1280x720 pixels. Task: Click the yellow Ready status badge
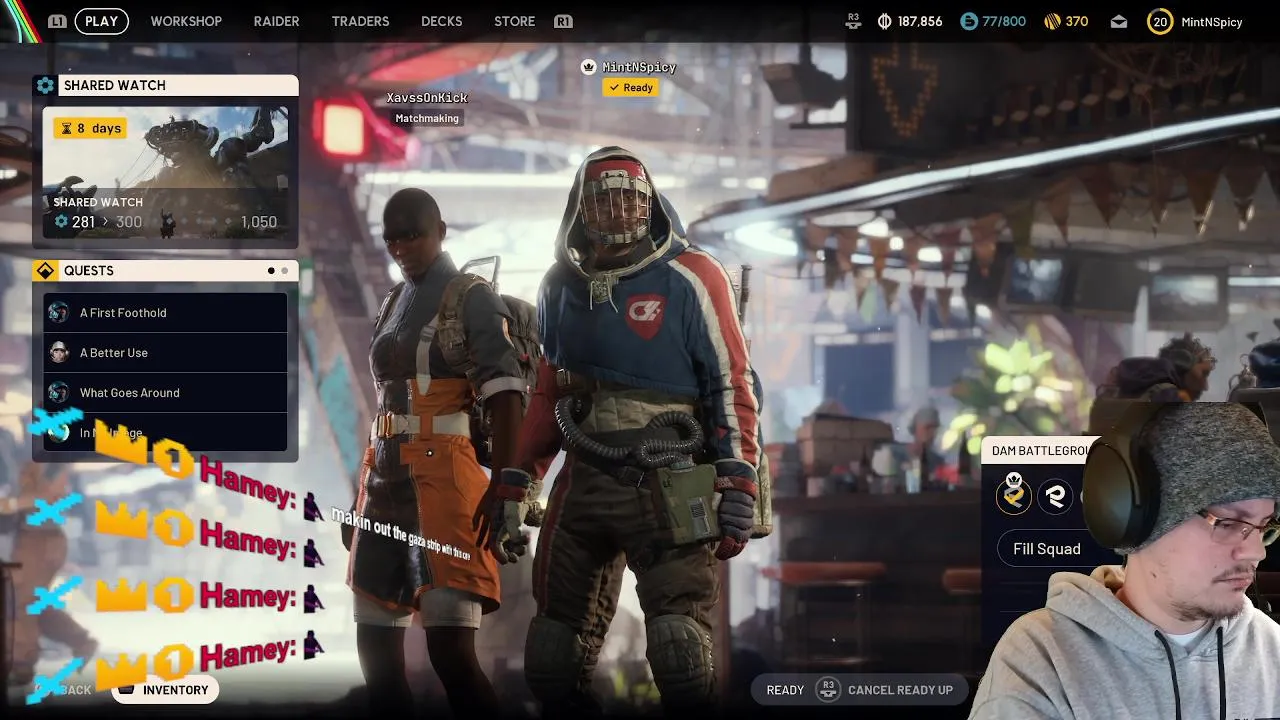coord(630,88)
